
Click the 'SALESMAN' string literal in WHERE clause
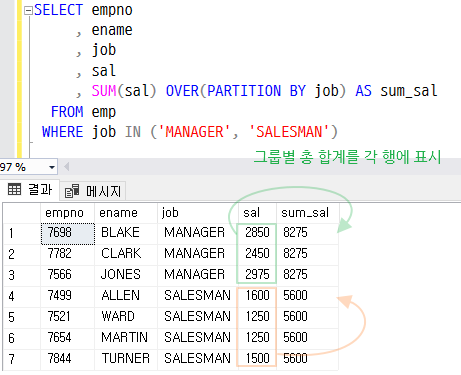[289, 132]
